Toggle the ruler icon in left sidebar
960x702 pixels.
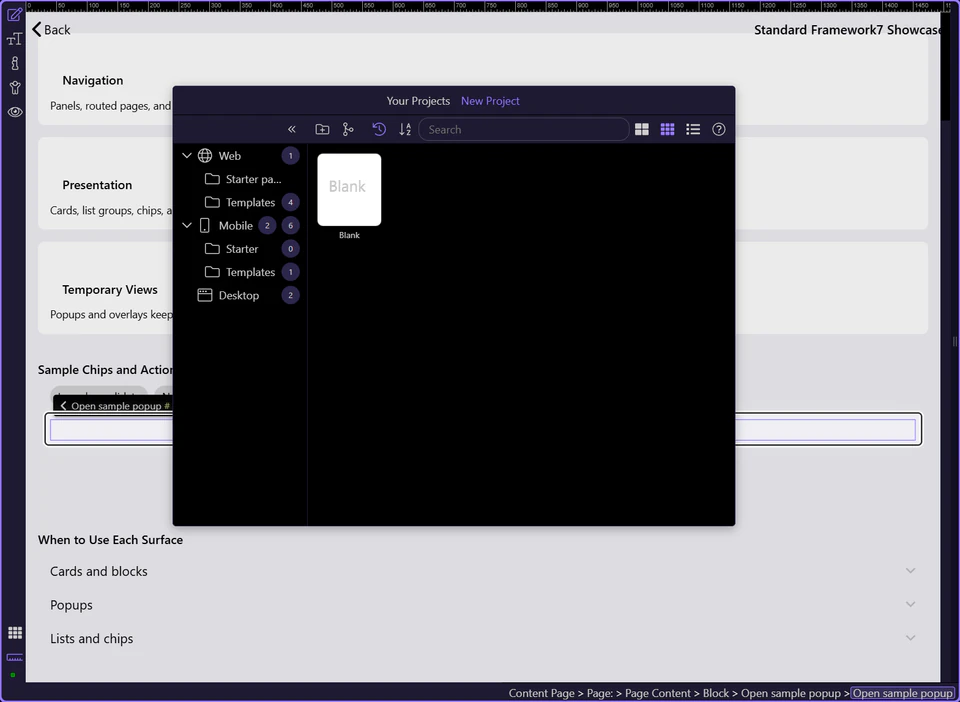[x=15, y=657]
